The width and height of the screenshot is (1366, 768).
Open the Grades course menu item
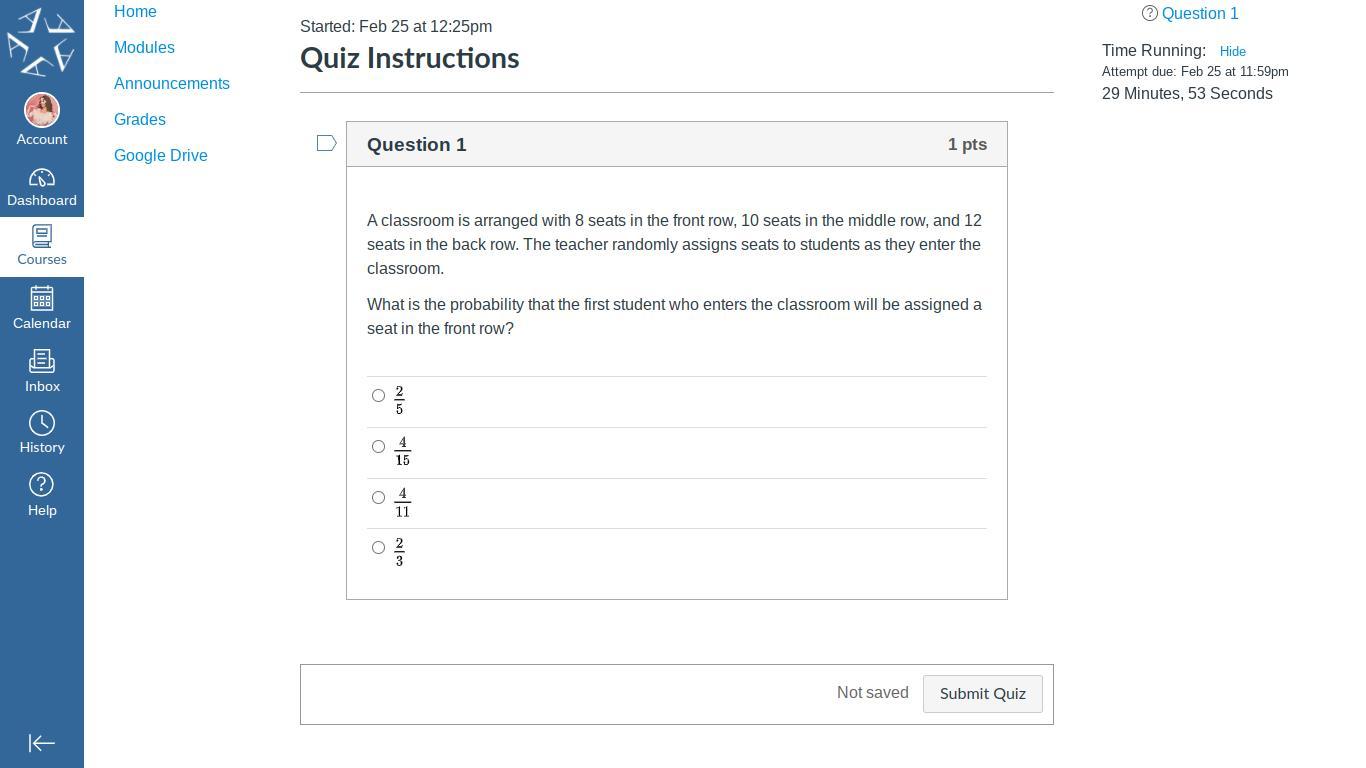tap(140, 120)
